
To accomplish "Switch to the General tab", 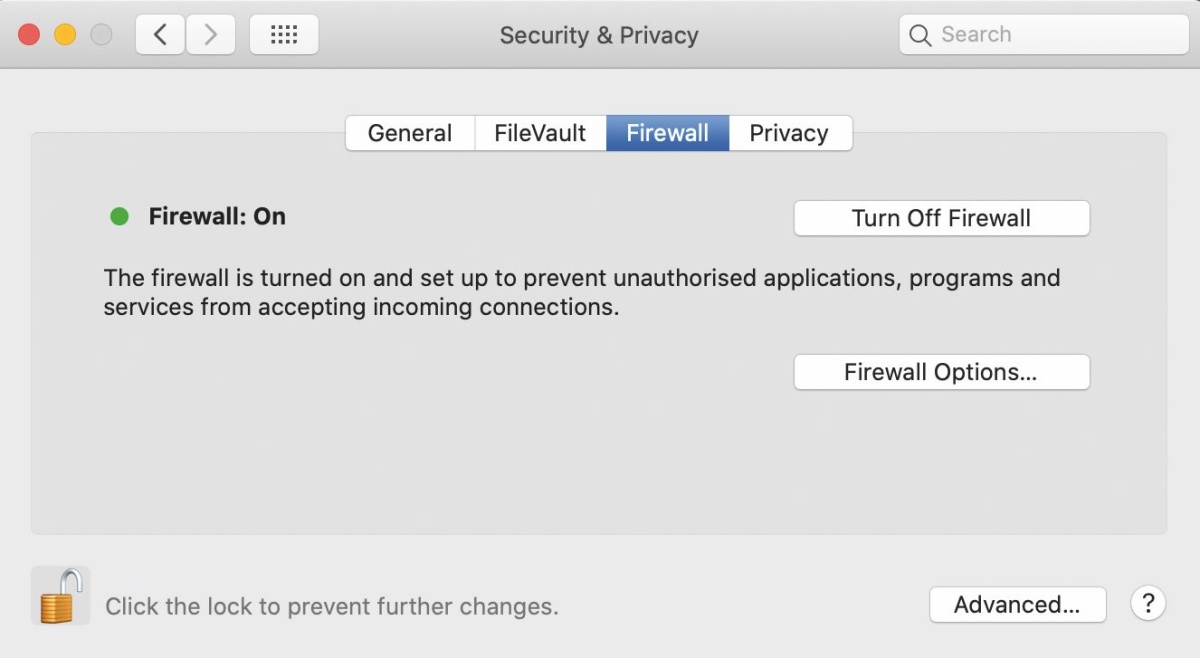I will pos(410,133).
